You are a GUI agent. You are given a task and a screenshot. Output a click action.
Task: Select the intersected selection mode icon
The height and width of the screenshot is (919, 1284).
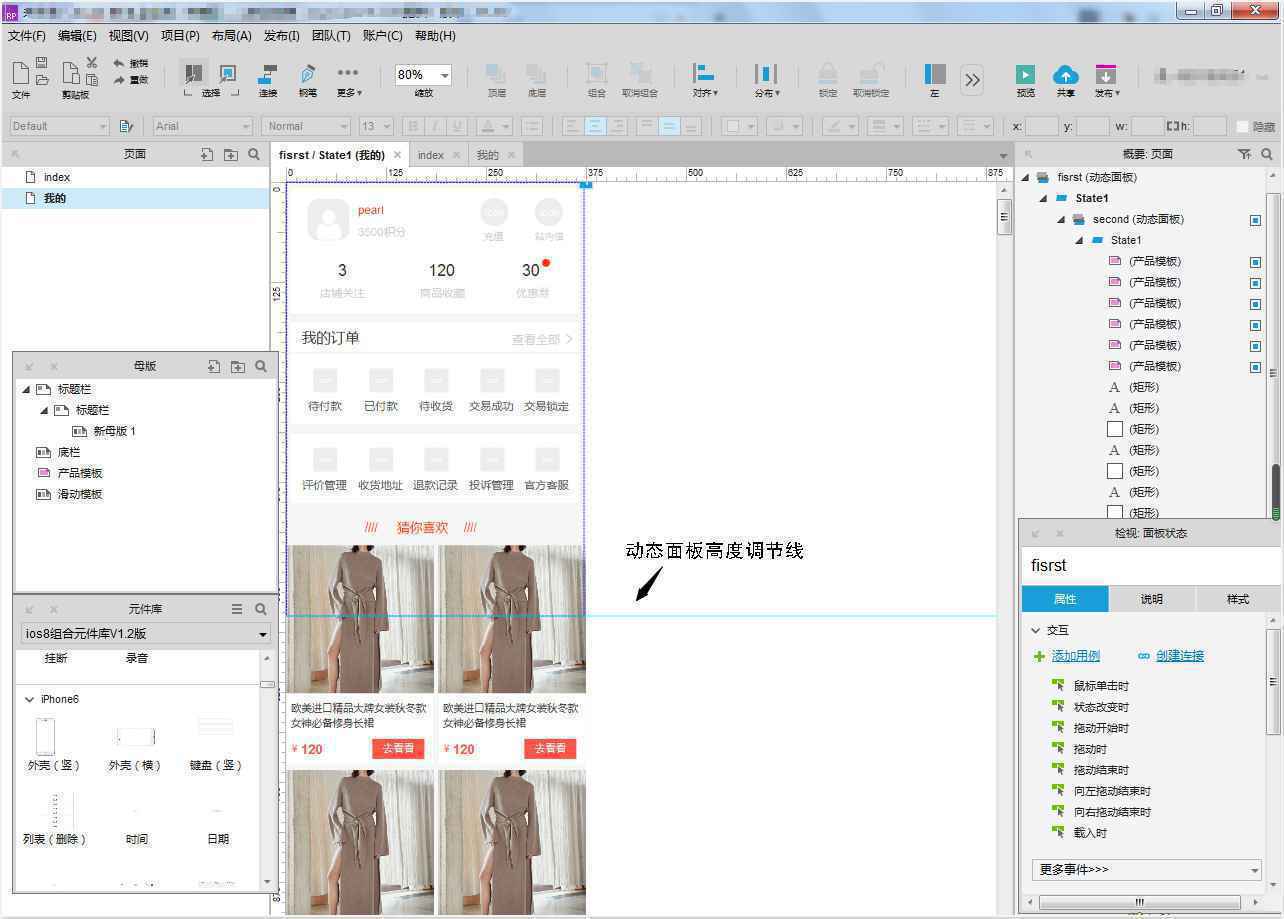[194, 74]
